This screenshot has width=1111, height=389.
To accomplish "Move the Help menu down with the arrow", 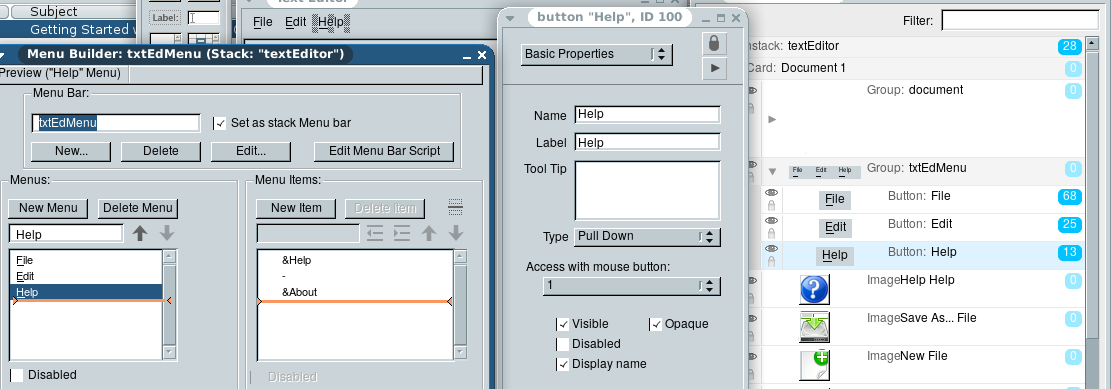I will [x=166, y=233].
